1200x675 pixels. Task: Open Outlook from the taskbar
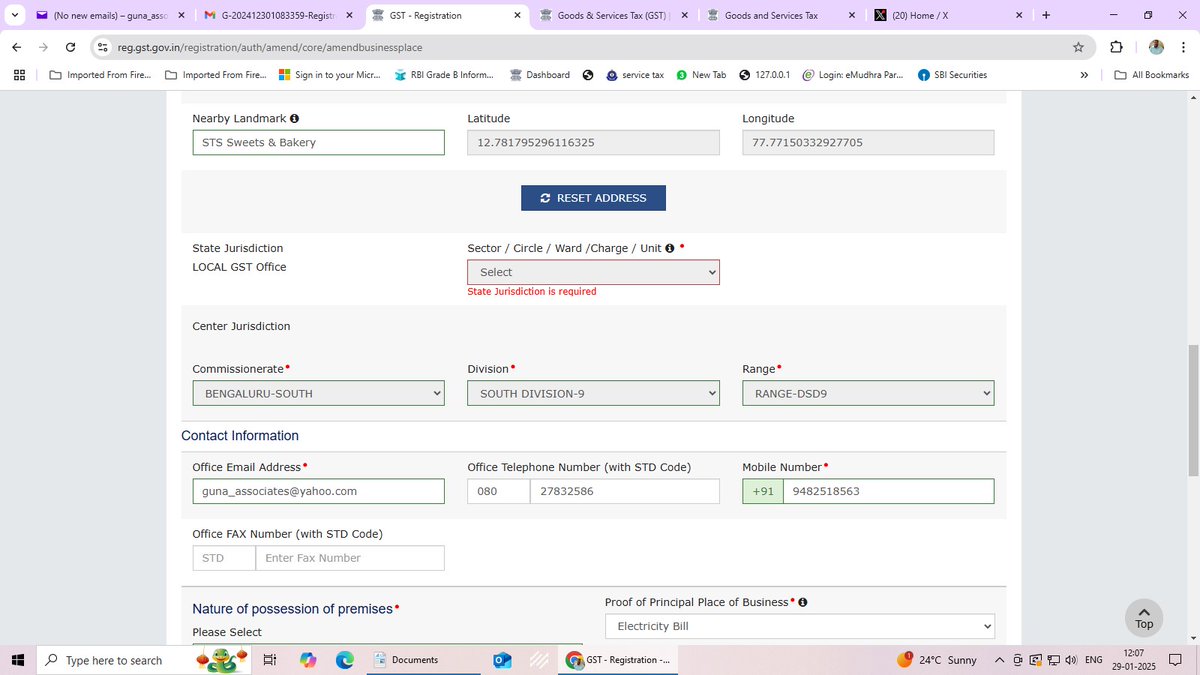point(502,660)
